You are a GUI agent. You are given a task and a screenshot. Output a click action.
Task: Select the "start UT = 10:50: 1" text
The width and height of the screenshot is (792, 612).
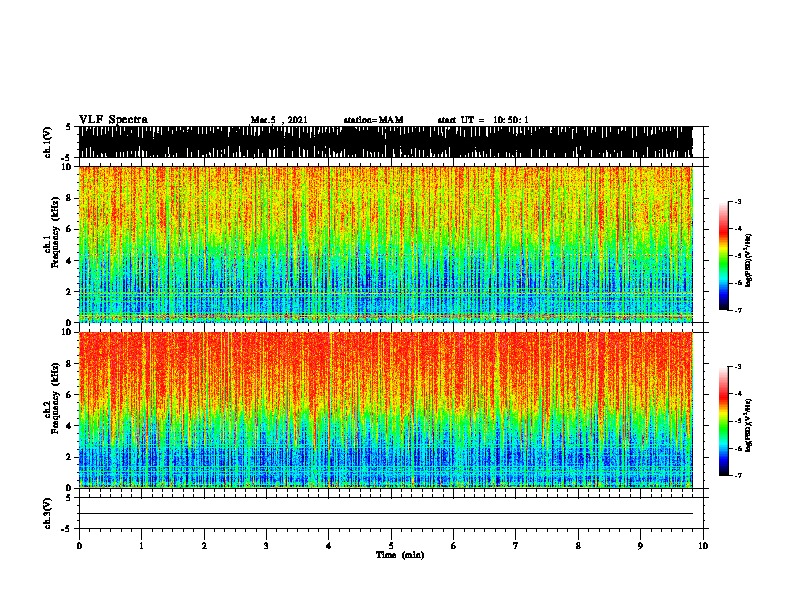coord(483,120)
